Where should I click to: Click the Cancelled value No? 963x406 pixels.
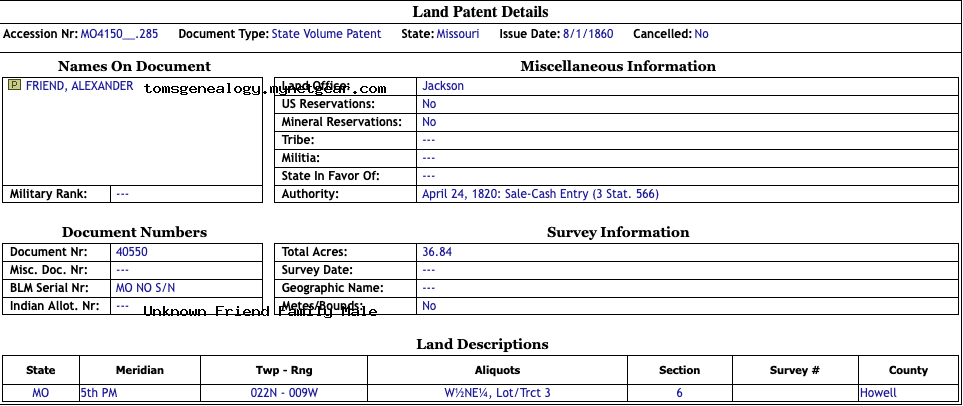[701, 34]
